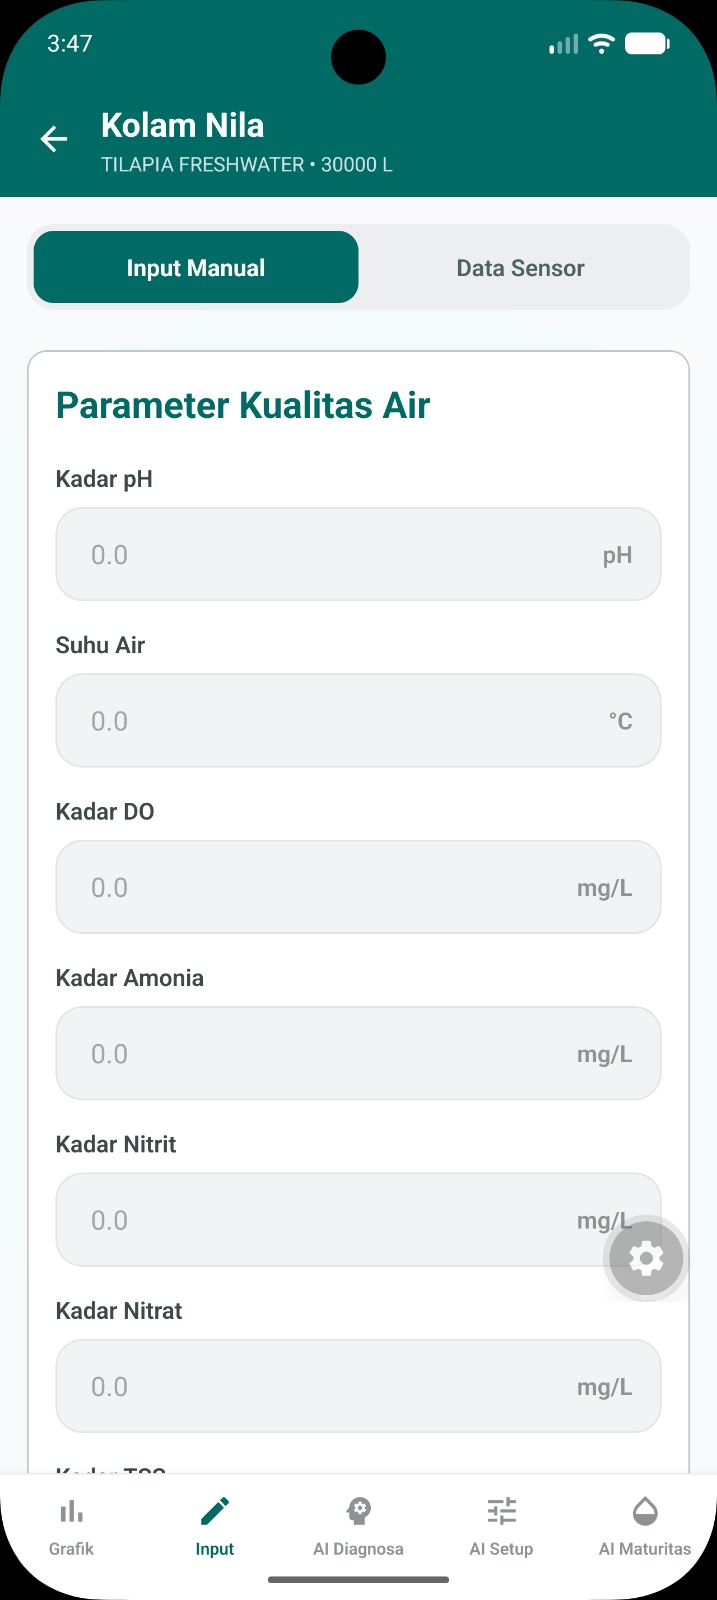Open the AI Maturitas droplet icon

click(x=645, y=1511)
